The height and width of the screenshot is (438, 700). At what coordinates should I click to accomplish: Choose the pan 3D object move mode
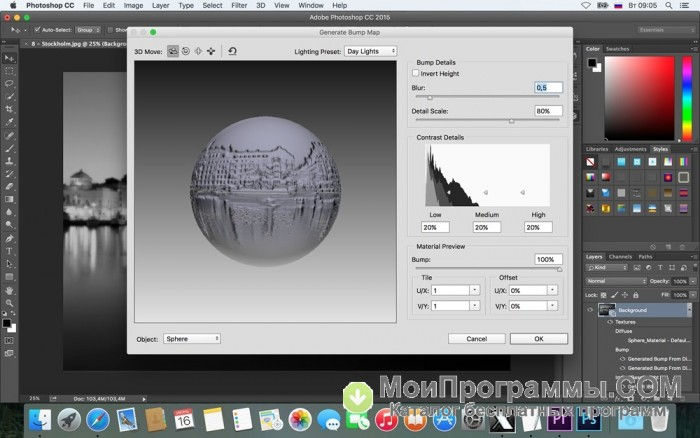coord(198,51)
